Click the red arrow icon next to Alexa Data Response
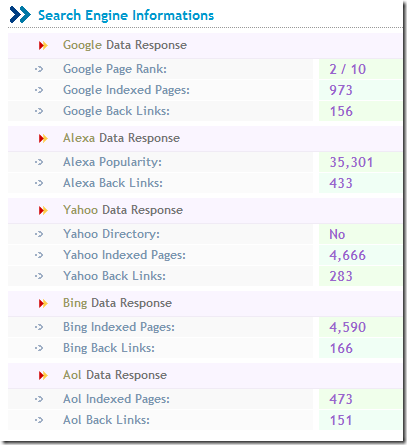407x445 pixels. coord(43,138)
